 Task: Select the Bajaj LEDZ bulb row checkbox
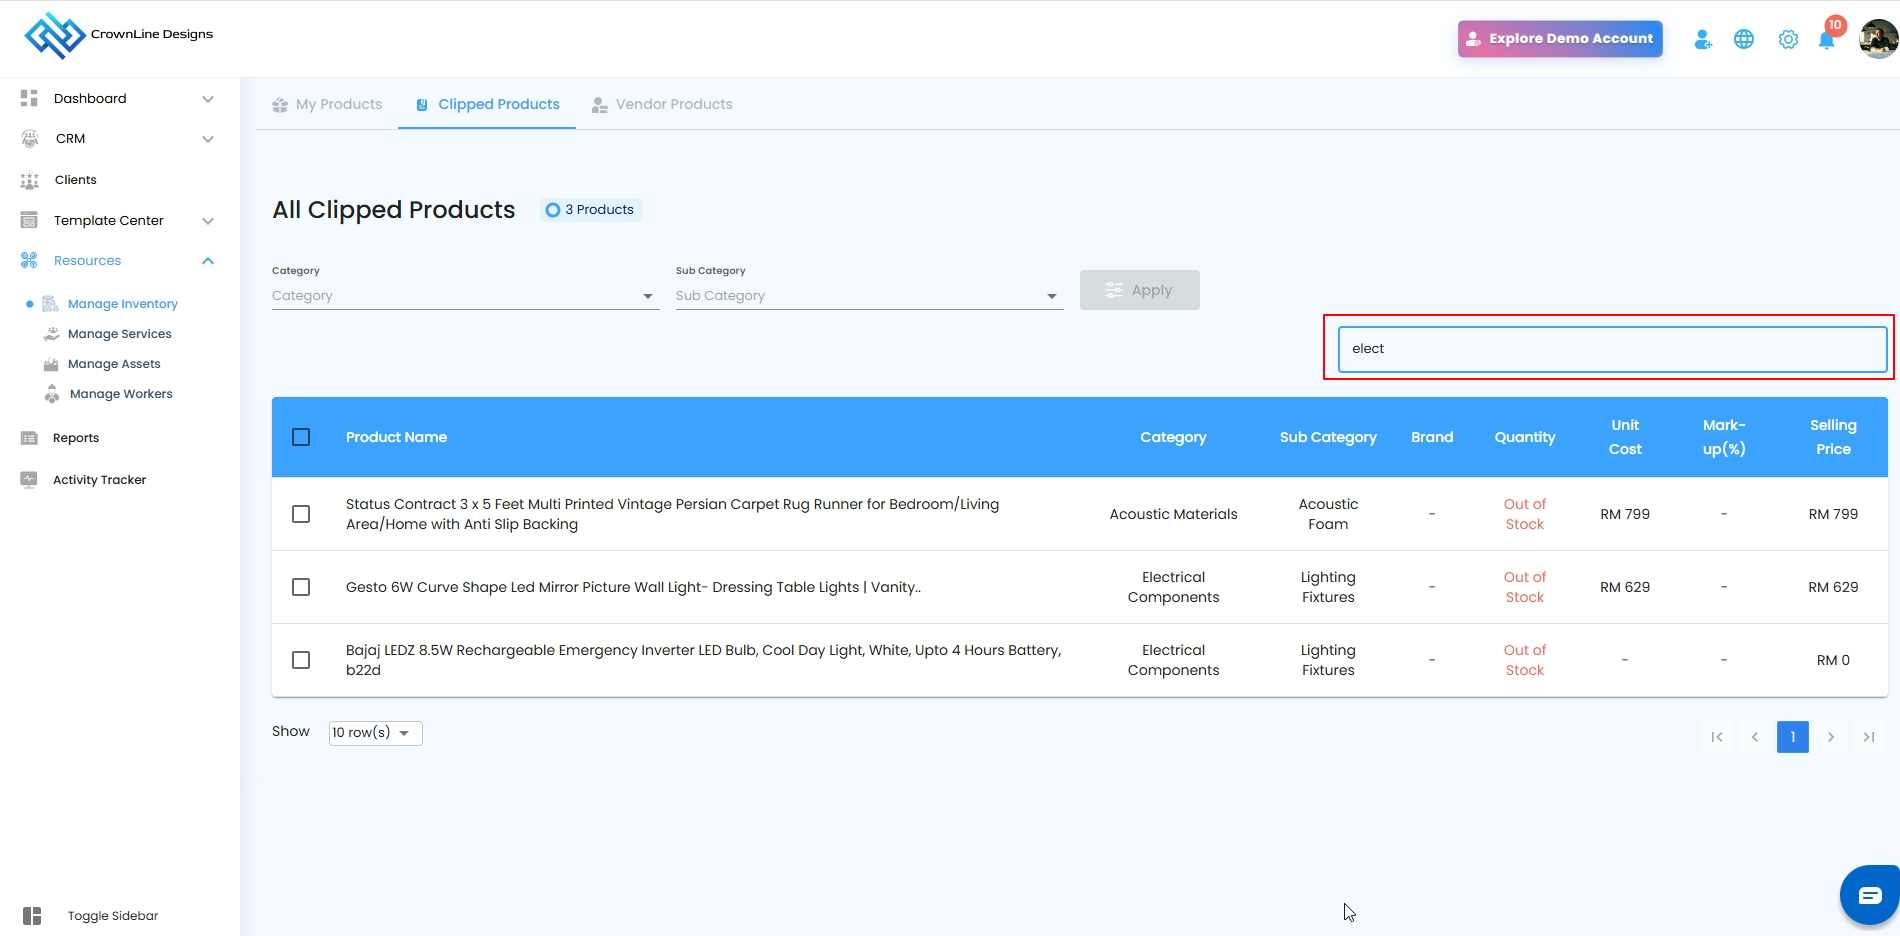(301, 660)
